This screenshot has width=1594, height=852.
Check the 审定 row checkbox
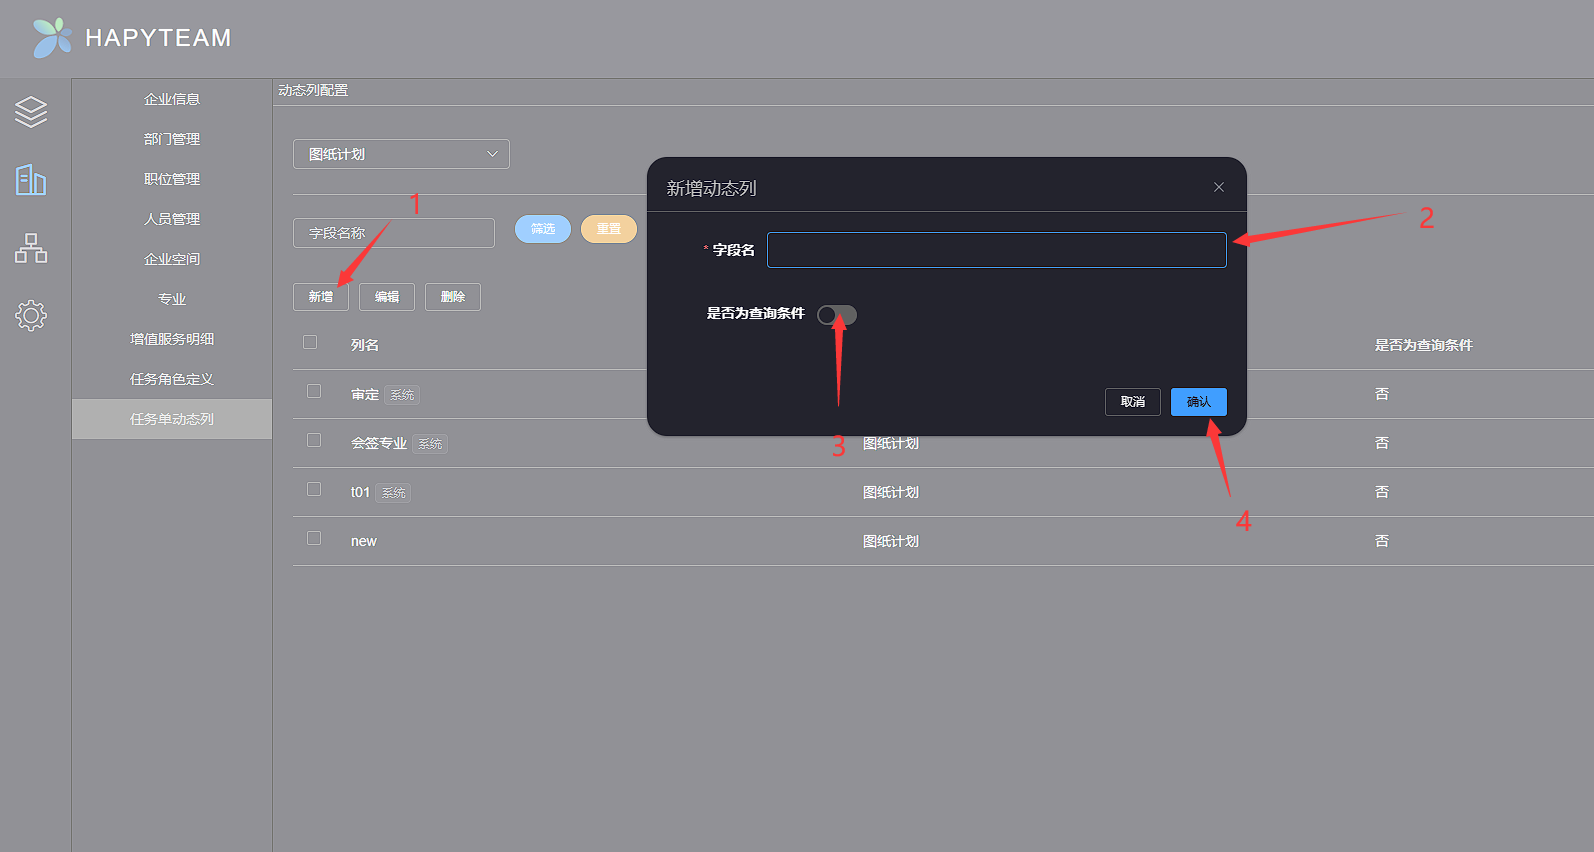pyautogui.click(x=314, y=392)
